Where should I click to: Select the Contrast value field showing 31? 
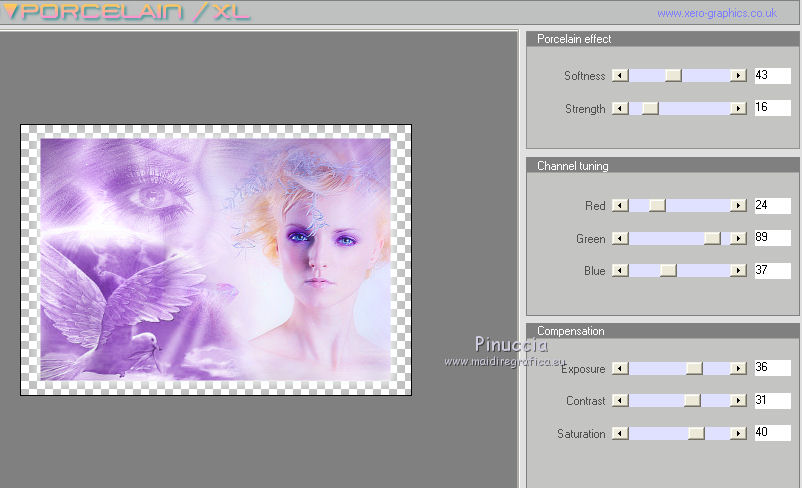point(773,401)
